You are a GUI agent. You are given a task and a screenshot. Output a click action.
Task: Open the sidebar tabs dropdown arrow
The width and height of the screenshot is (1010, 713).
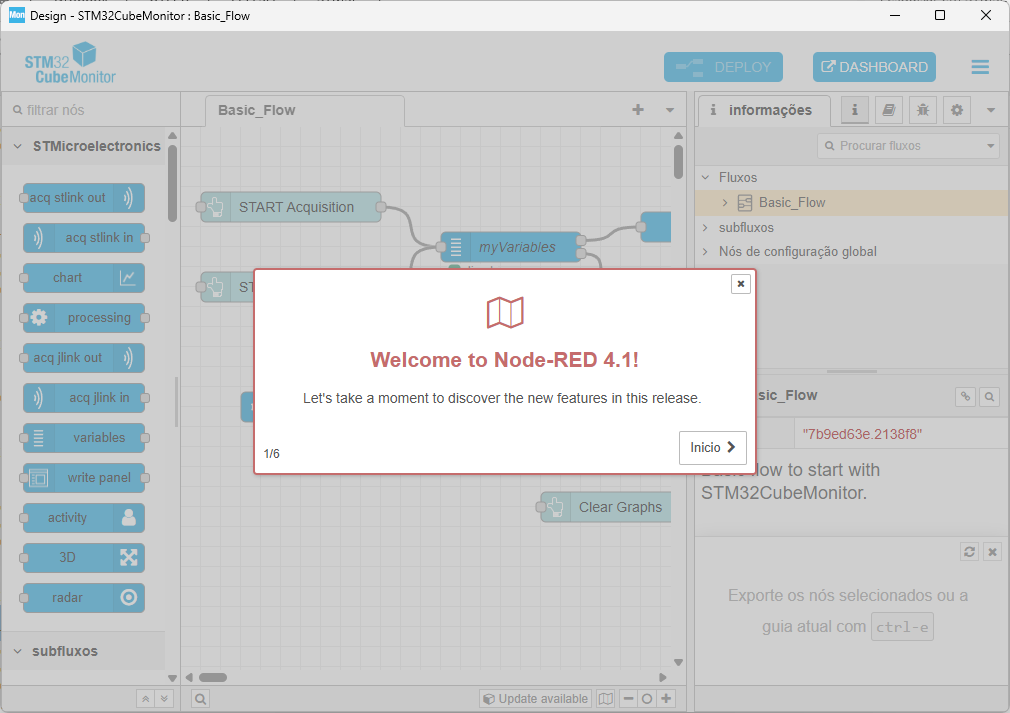coord(991,110)
